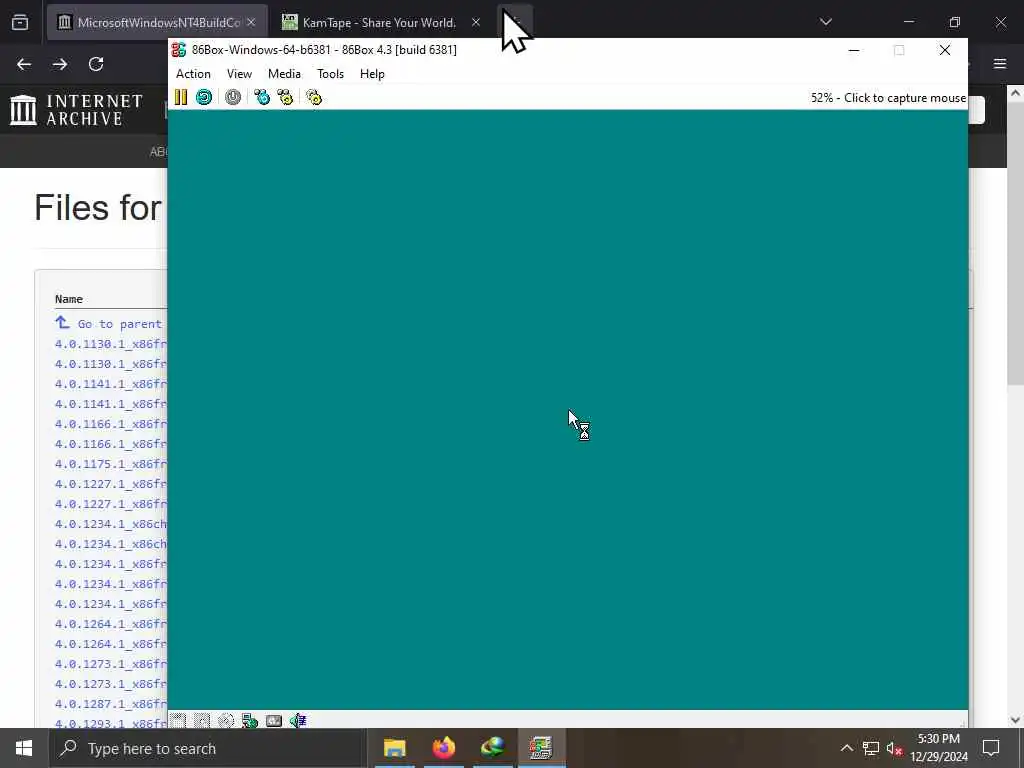Open the Media menu in 86Box
The height and width of the screenshot is (768, 1024).
284,74
